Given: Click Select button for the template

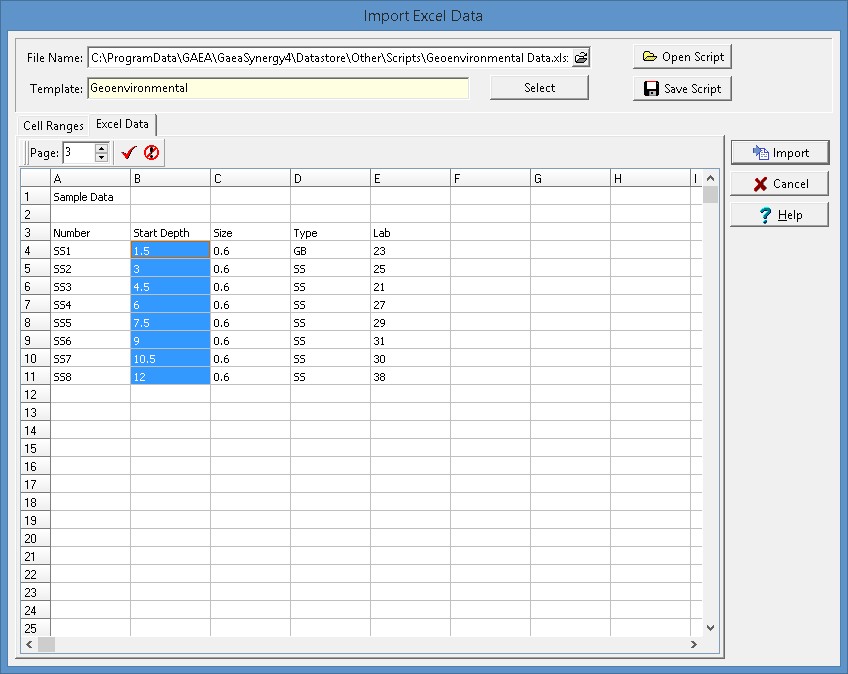Looking at the screenshot, I should point(539,88).
